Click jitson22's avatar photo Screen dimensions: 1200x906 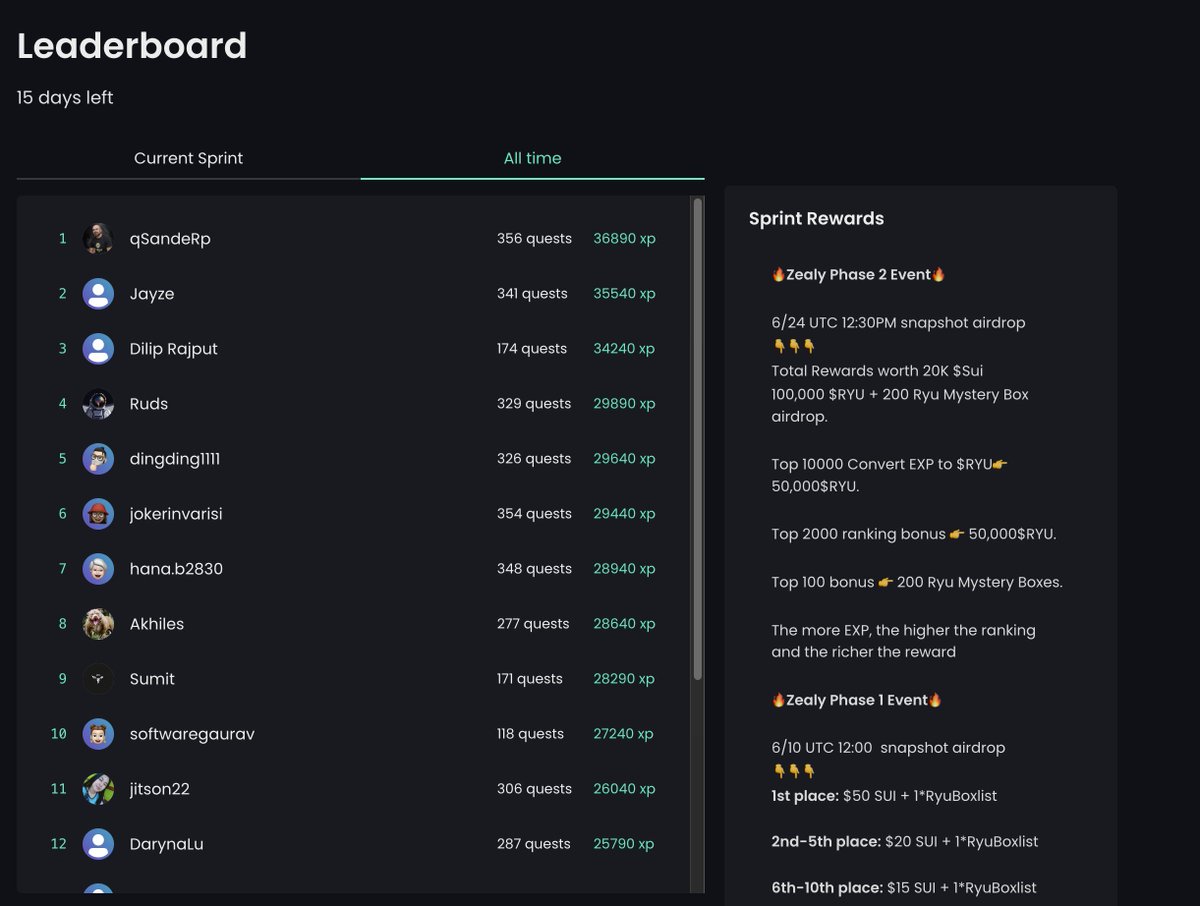(x=98, y=789)
